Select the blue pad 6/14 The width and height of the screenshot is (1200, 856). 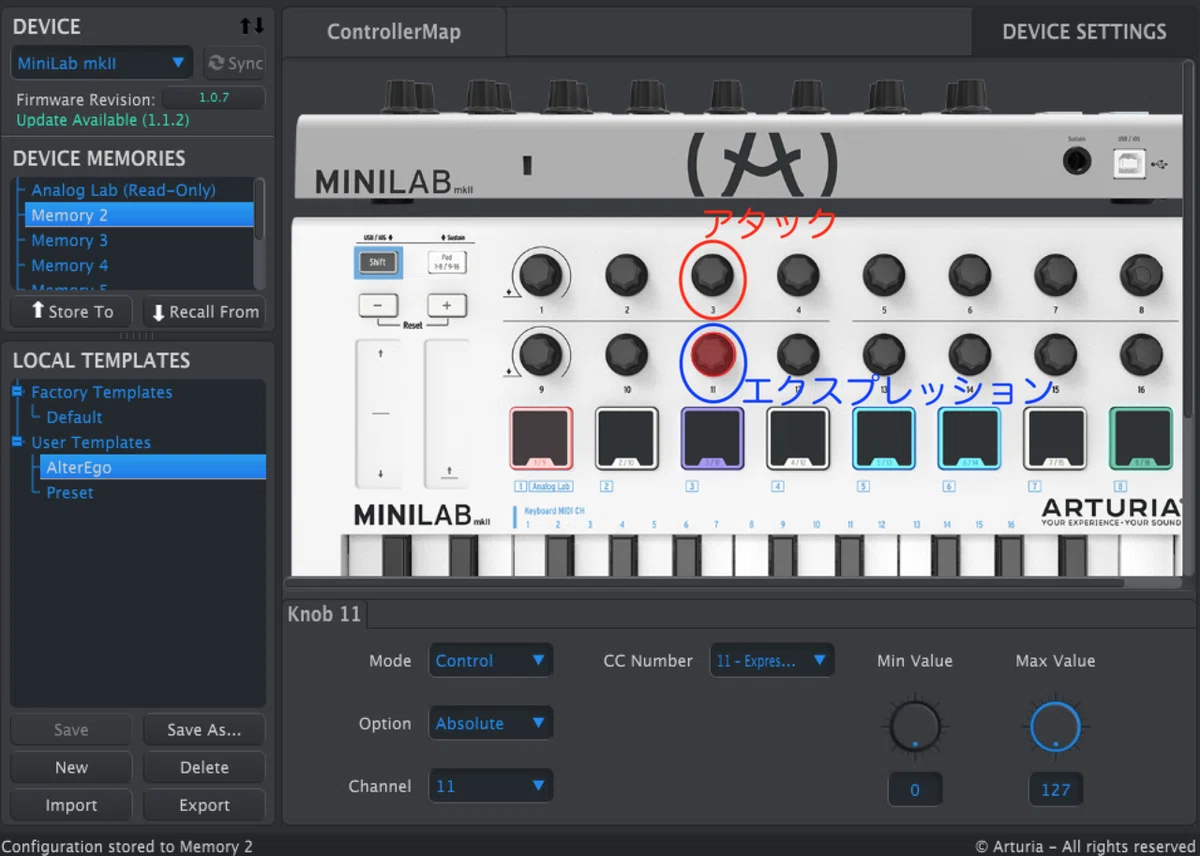[969, 438]
